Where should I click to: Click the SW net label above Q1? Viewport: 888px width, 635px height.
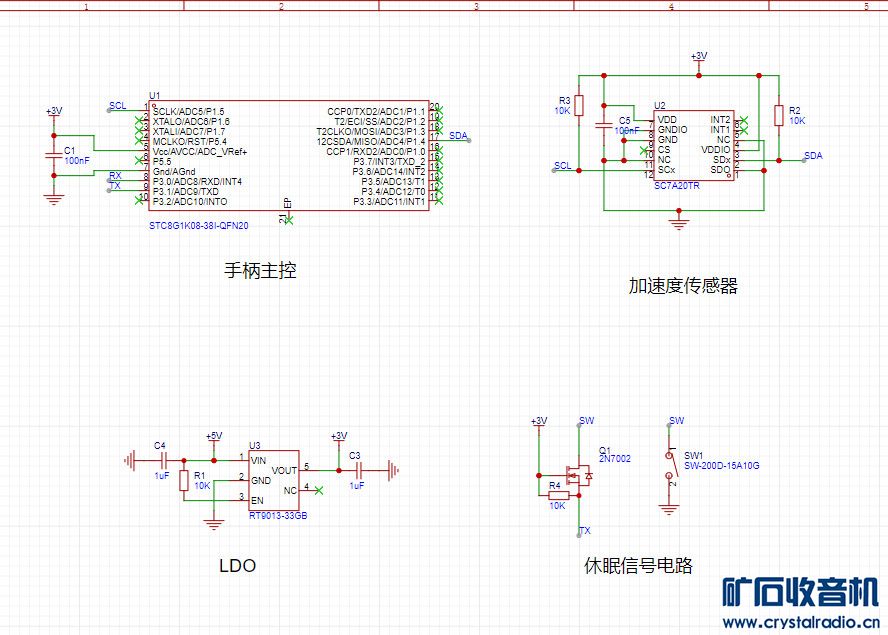coord(587,421)
